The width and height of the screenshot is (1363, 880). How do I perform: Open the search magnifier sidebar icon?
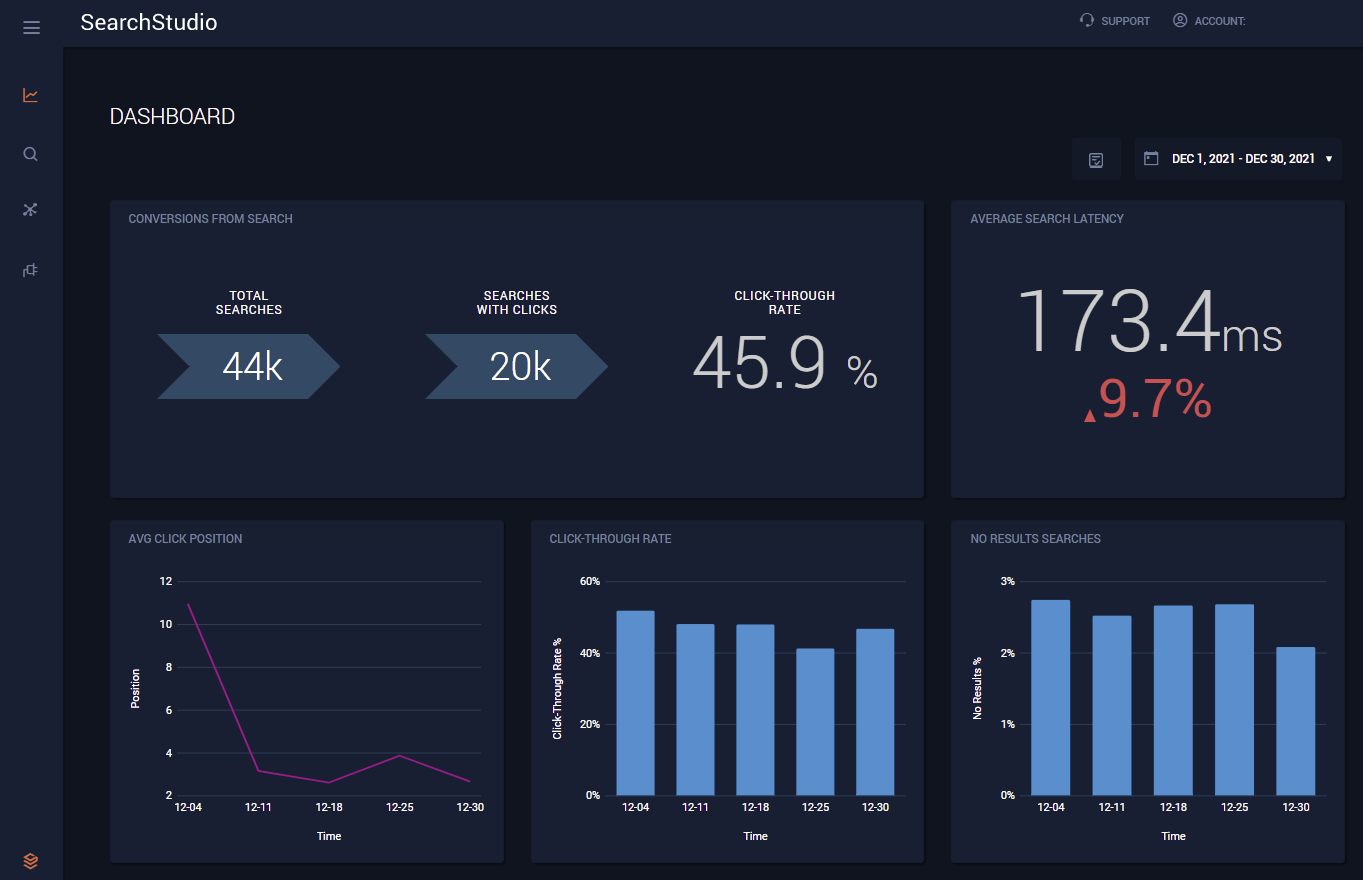click(31, 154)
